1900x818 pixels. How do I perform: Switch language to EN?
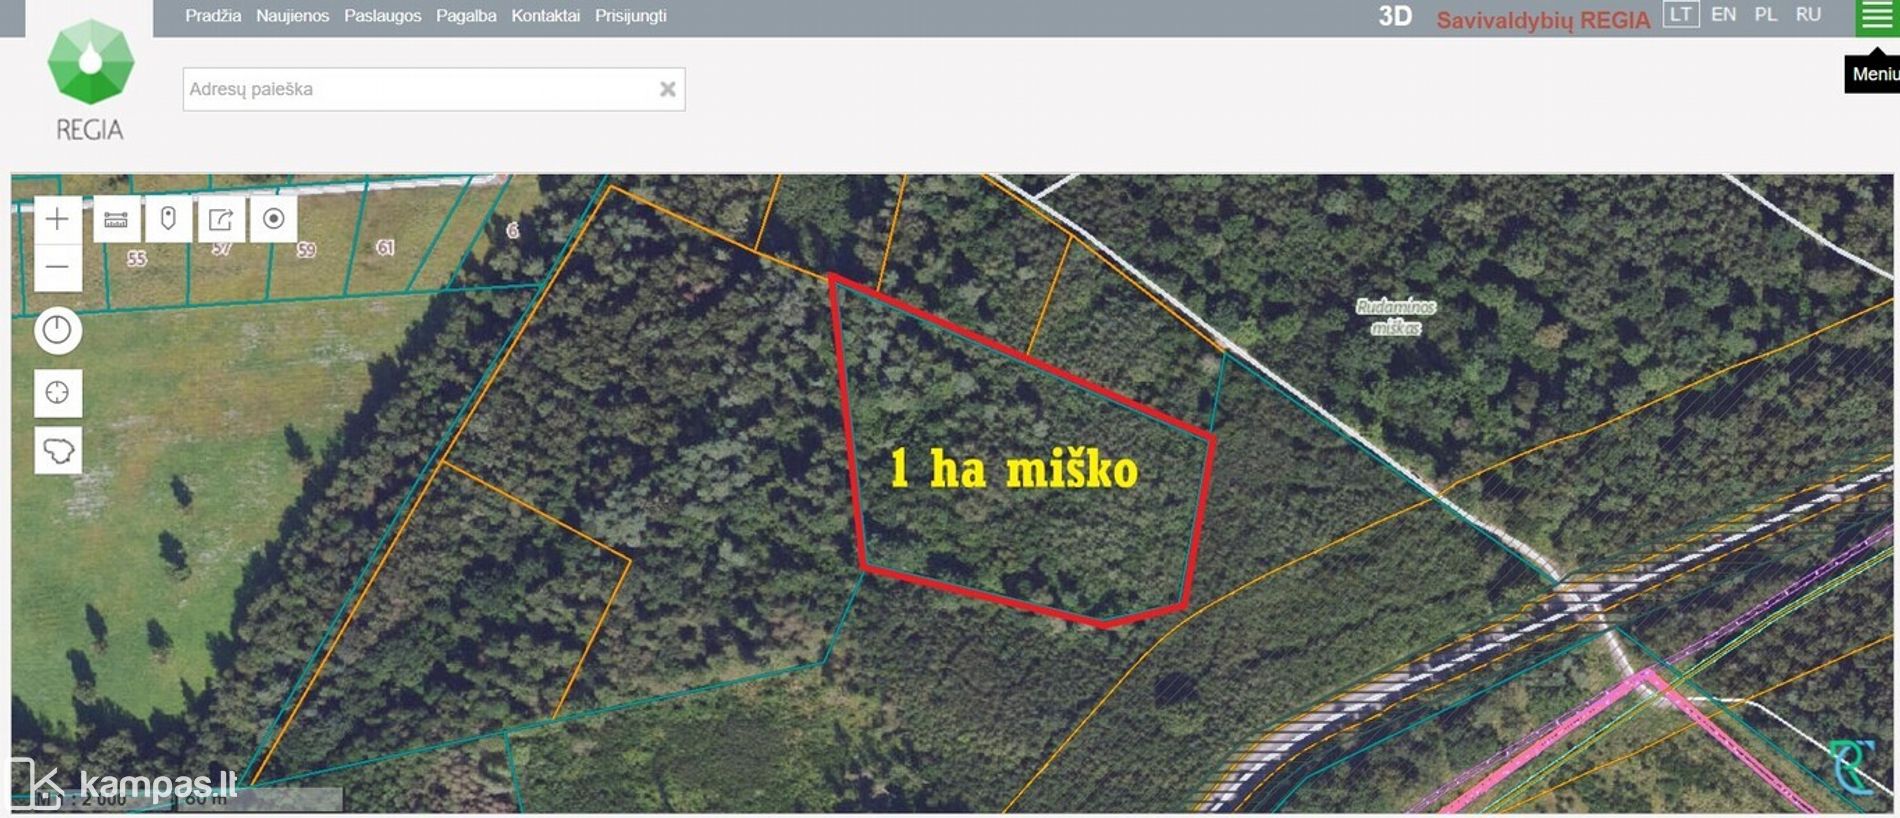1723,14
